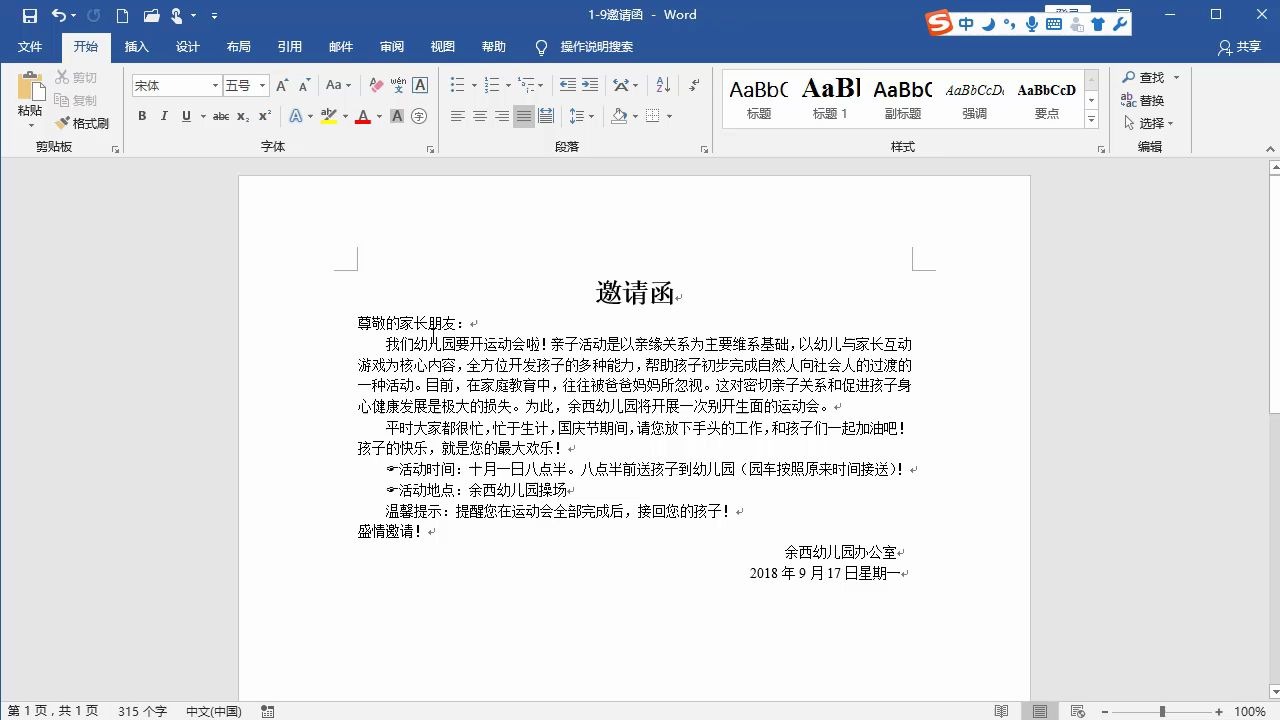Expand the Styles gallery more button
Image resolution: width=1280 pixels, height=720 pixels.
click(x=1091, y=120)
